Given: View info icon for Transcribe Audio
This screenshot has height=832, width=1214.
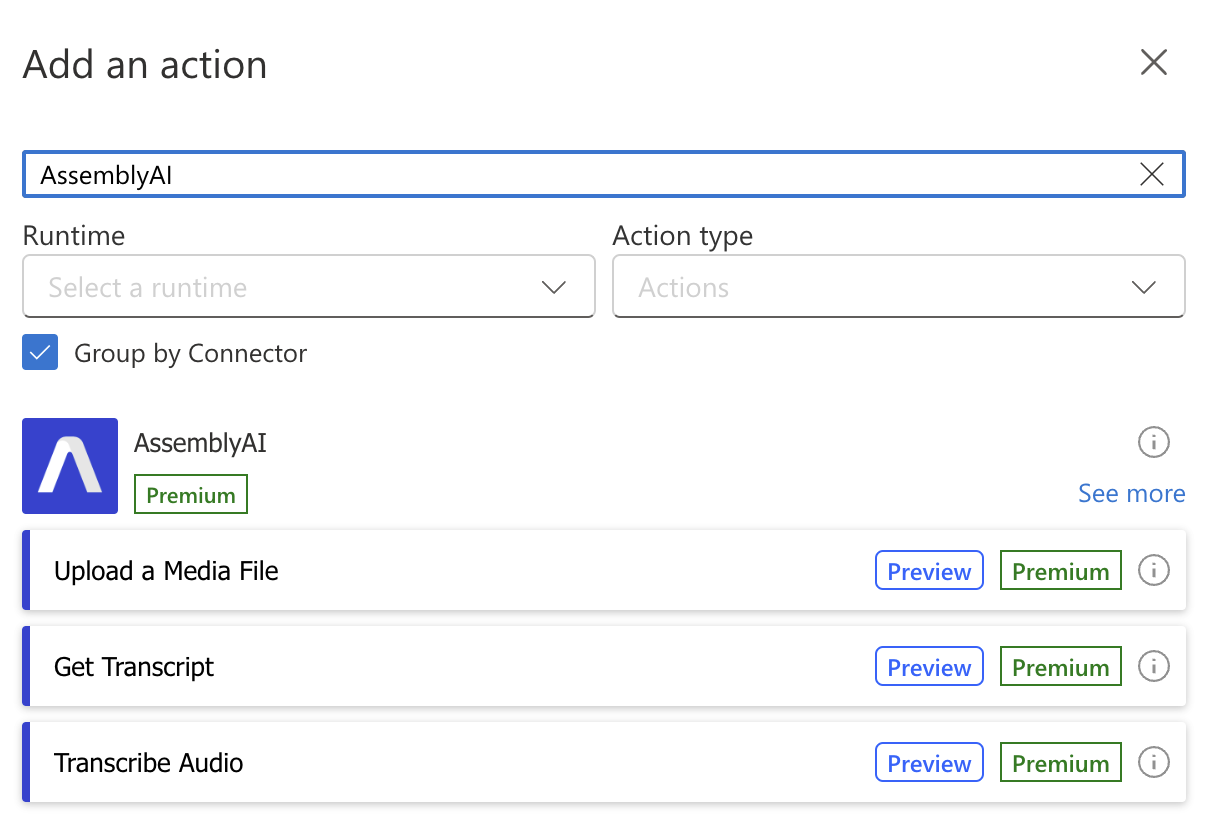Looking at the screenshot, I should coord(1153,762).
